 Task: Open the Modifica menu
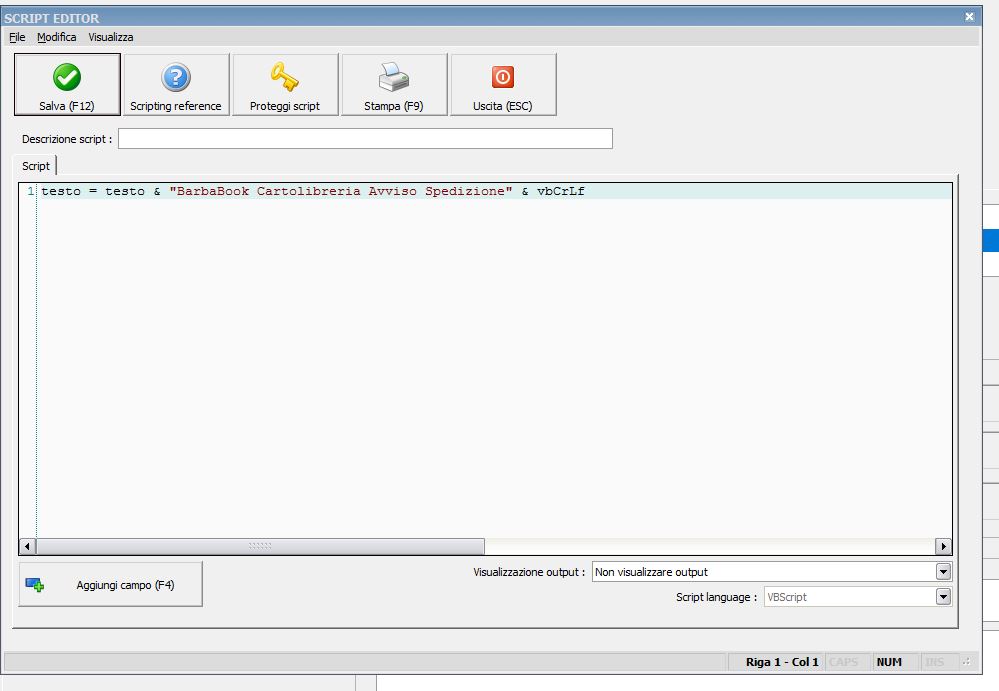(57, 37)
